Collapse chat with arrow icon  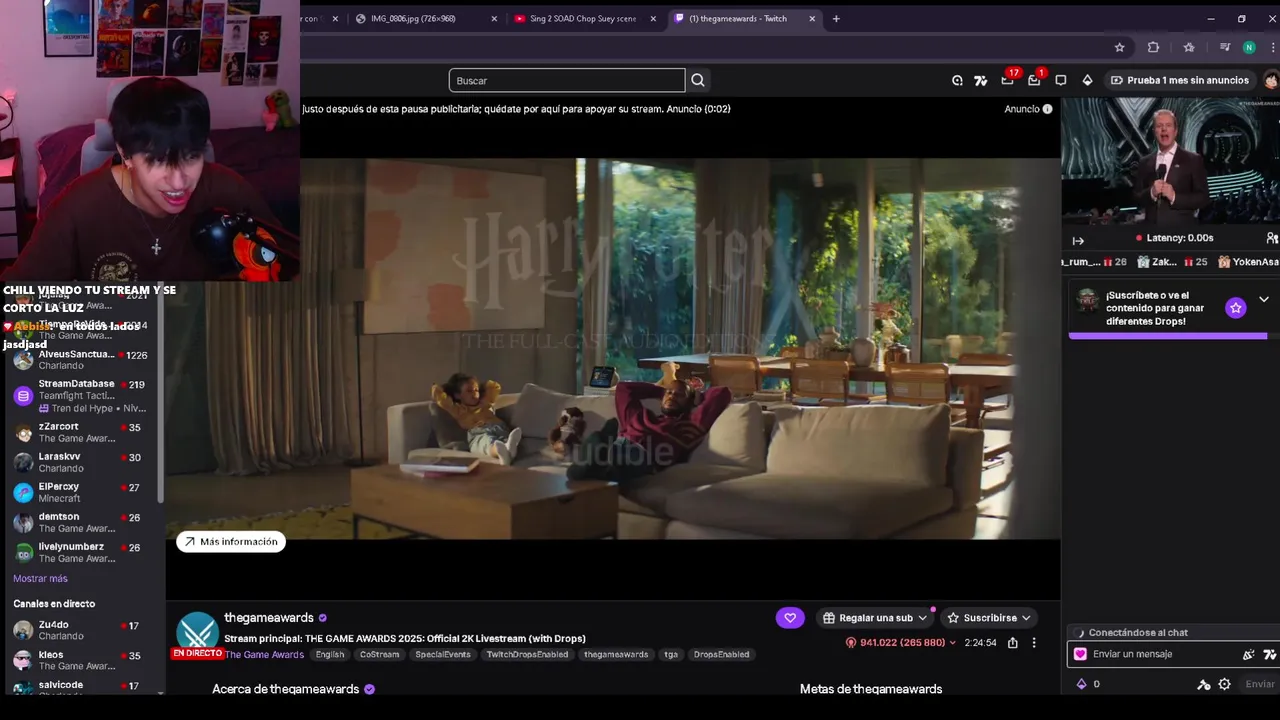[1078, 240]
